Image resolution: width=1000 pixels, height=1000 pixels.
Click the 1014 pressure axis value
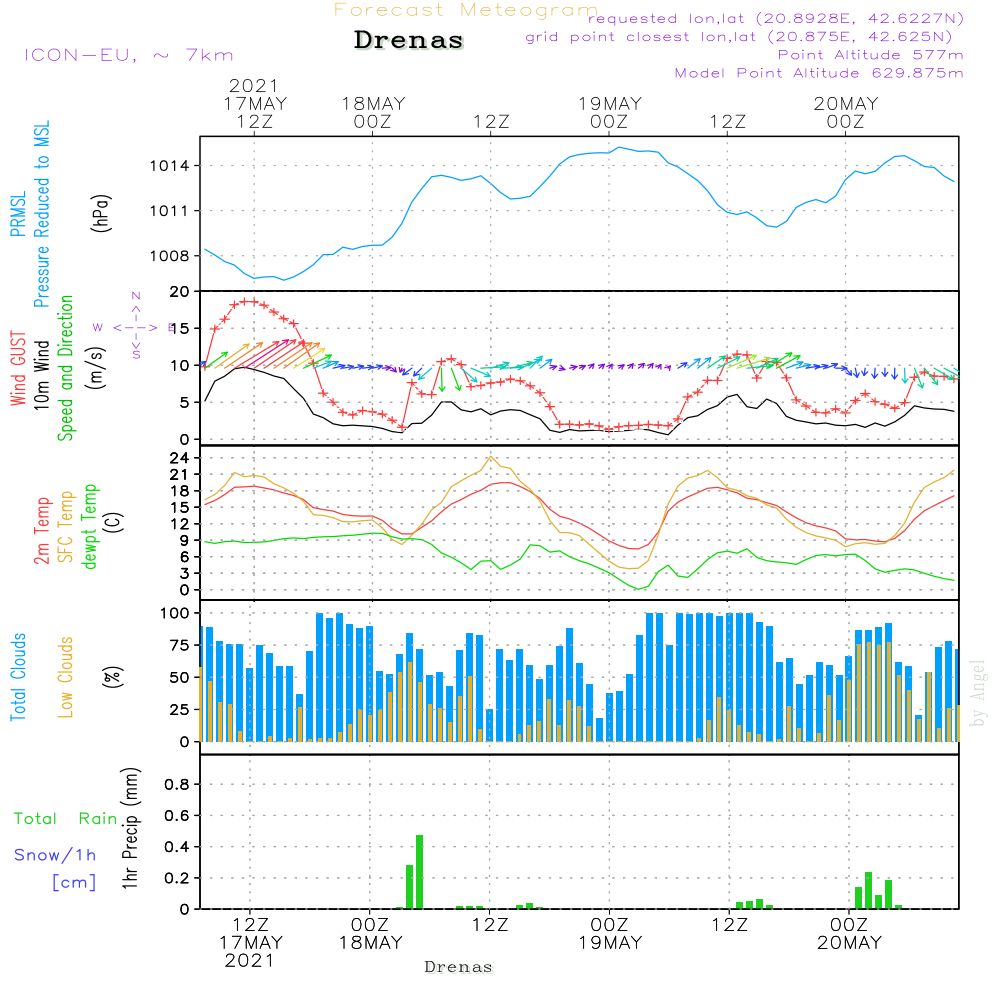169,166
